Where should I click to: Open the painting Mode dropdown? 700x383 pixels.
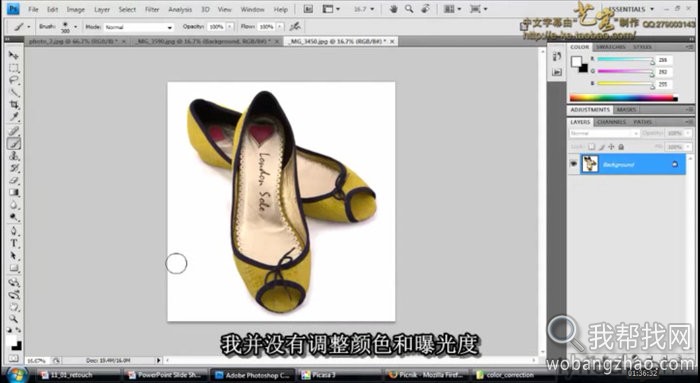[x=139, y=27]
